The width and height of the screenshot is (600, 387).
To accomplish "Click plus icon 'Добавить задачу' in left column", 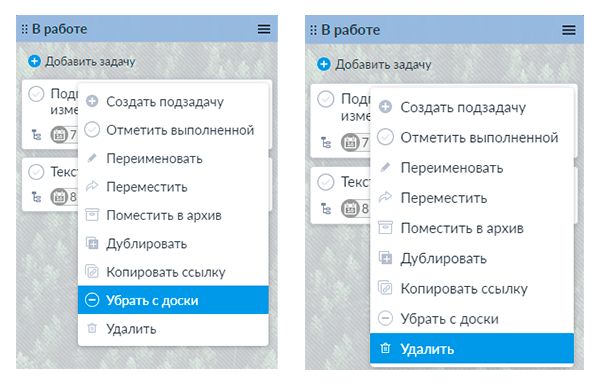I will [x=34, y=61].
